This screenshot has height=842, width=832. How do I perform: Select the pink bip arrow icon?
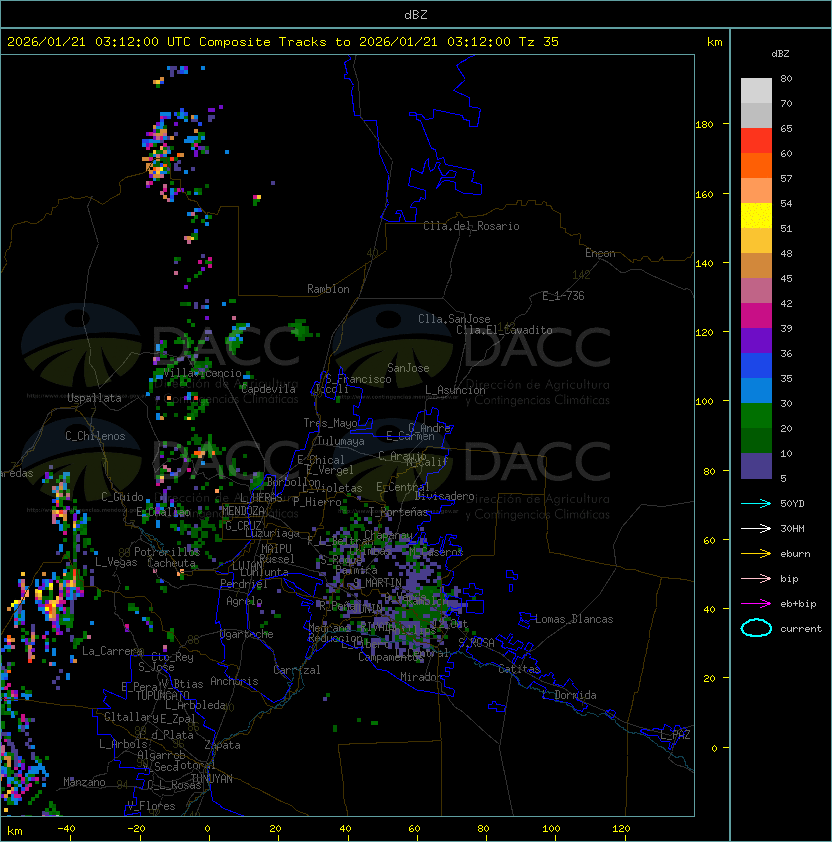(x=756, y=578)
